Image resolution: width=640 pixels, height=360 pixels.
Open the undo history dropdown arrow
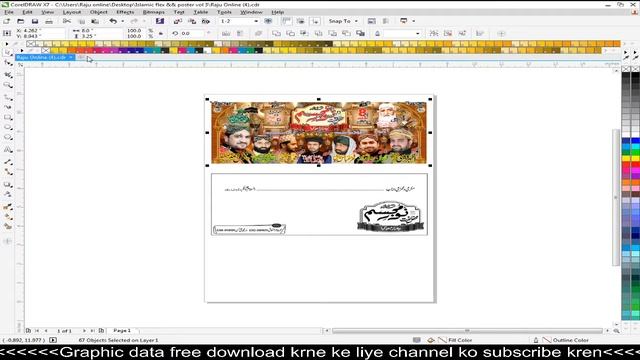click(x=122, y=21)
